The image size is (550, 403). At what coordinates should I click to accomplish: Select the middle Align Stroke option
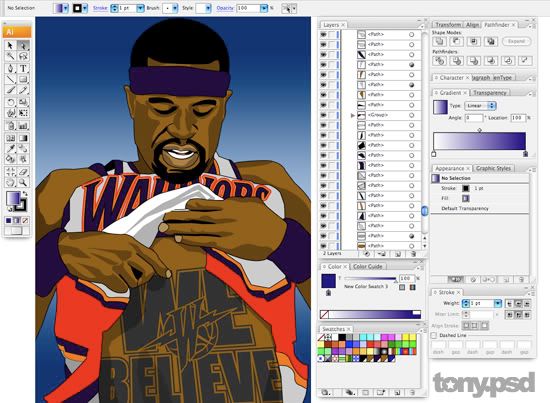tap(475, 325)
